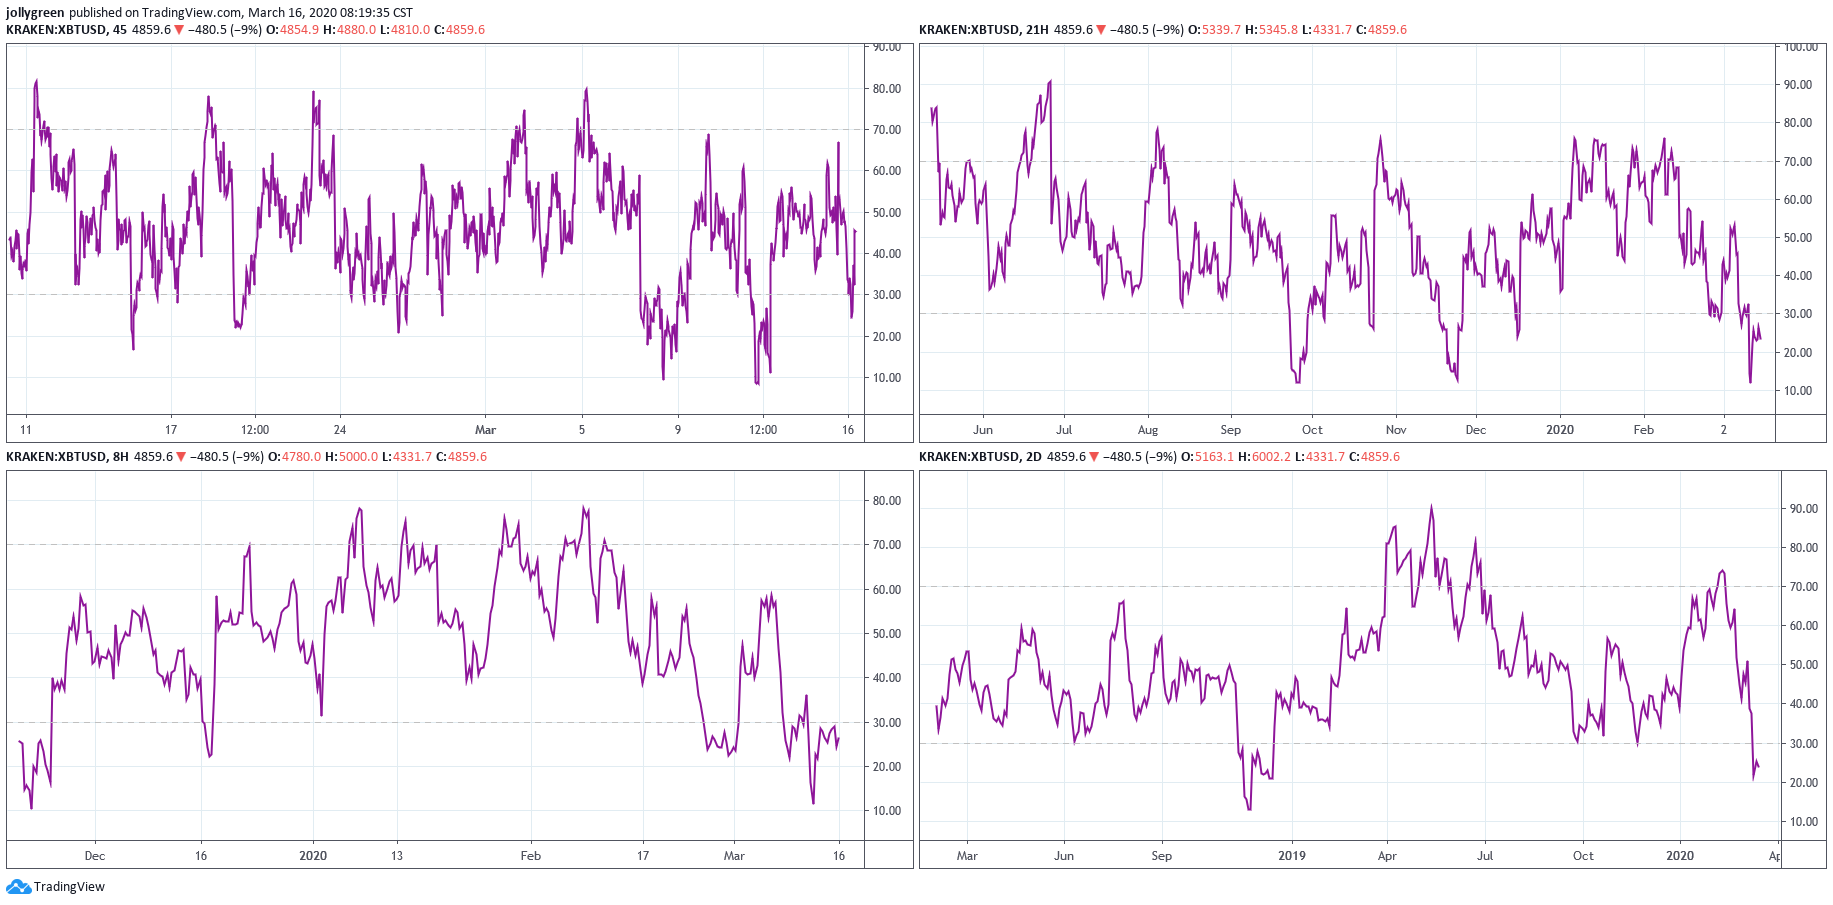Click the red down arrow in the 8H chart header
The image size is (1833, 905).
click(x=181, y=457)
